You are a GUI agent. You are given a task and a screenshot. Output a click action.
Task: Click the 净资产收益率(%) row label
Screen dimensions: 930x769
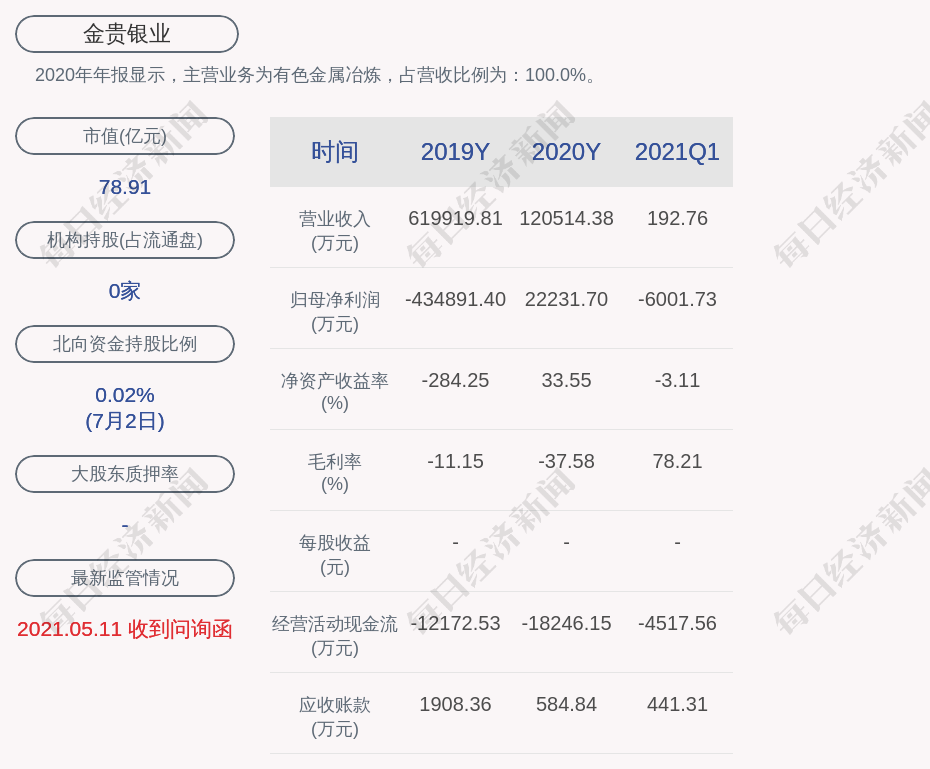(335, 392)
